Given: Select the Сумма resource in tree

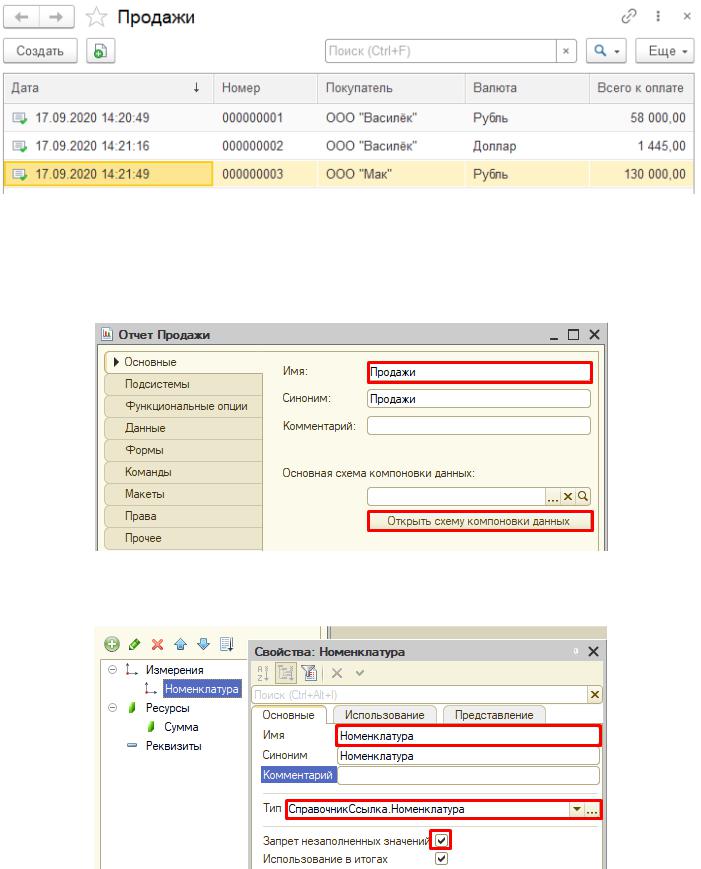Looking at the screenshot, I should [x=181, y=727].
